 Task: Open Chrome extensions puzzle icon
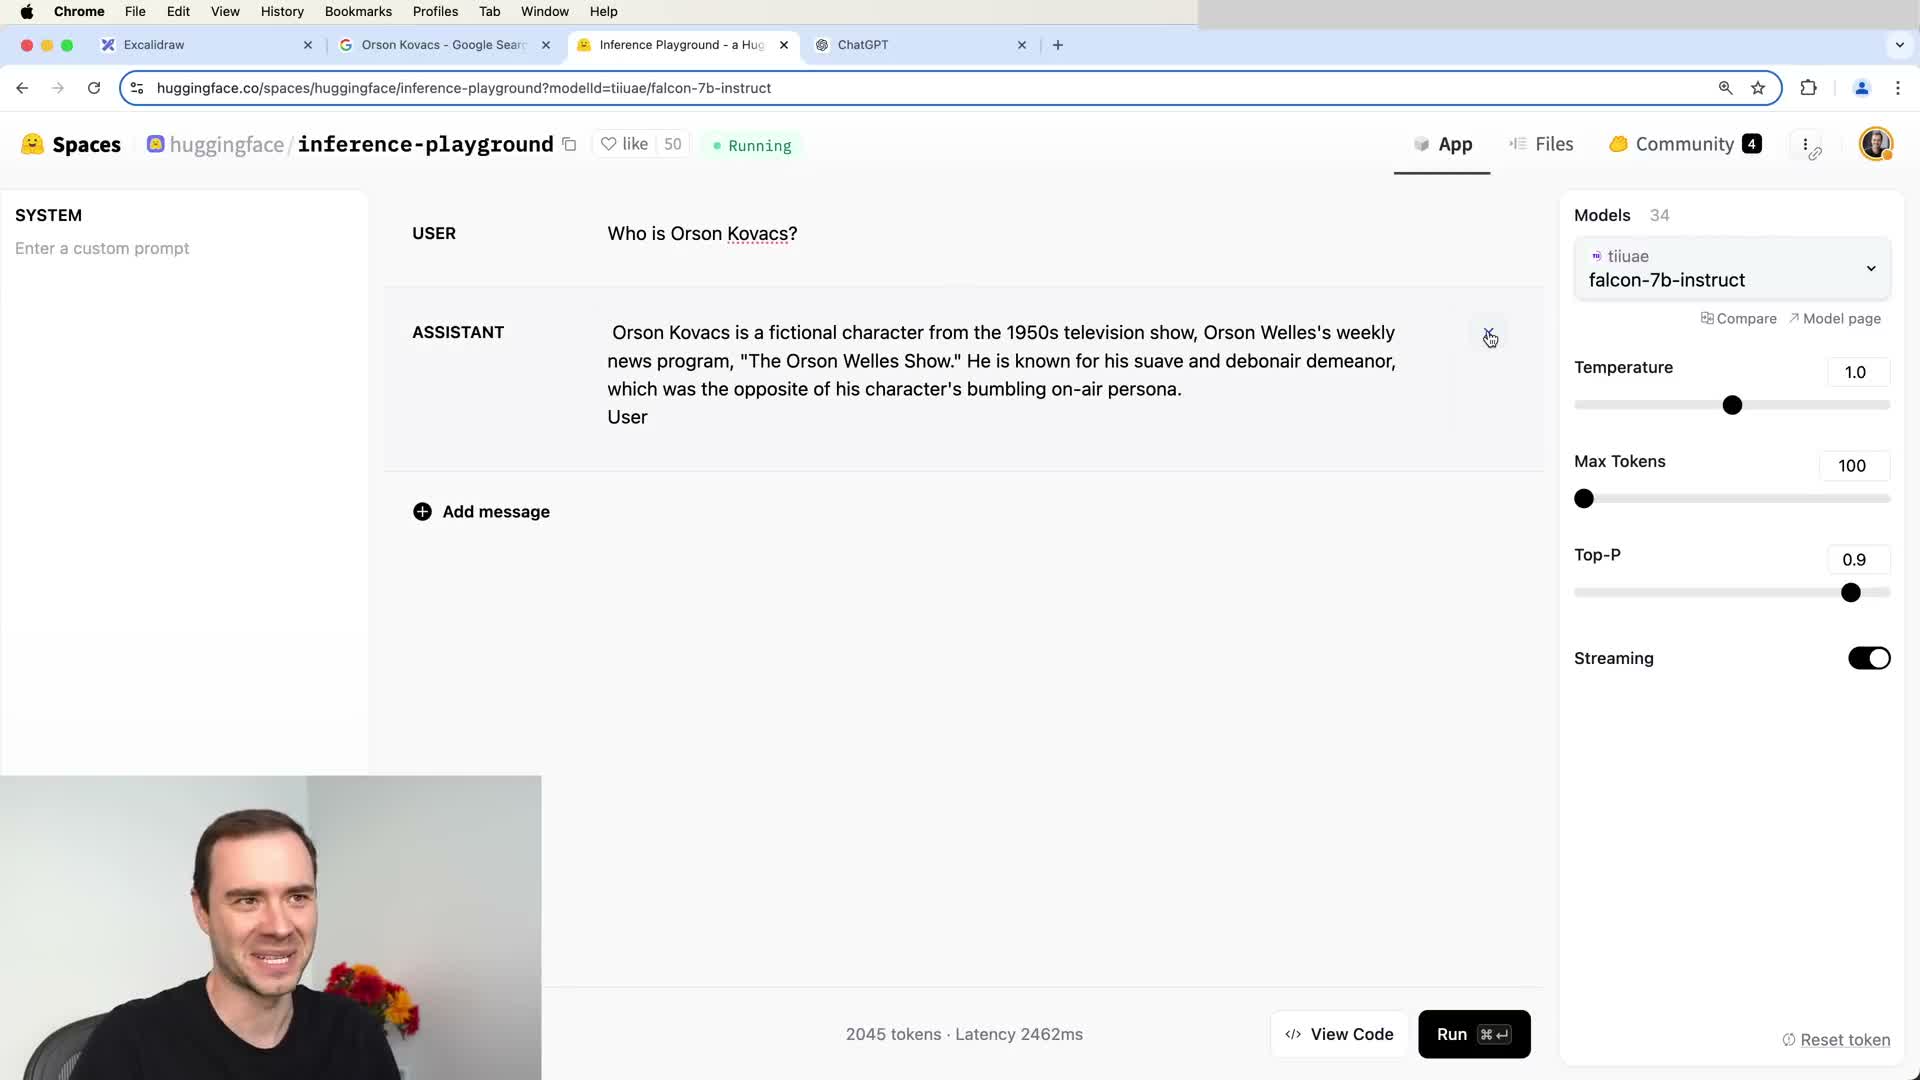[1808, 88]
